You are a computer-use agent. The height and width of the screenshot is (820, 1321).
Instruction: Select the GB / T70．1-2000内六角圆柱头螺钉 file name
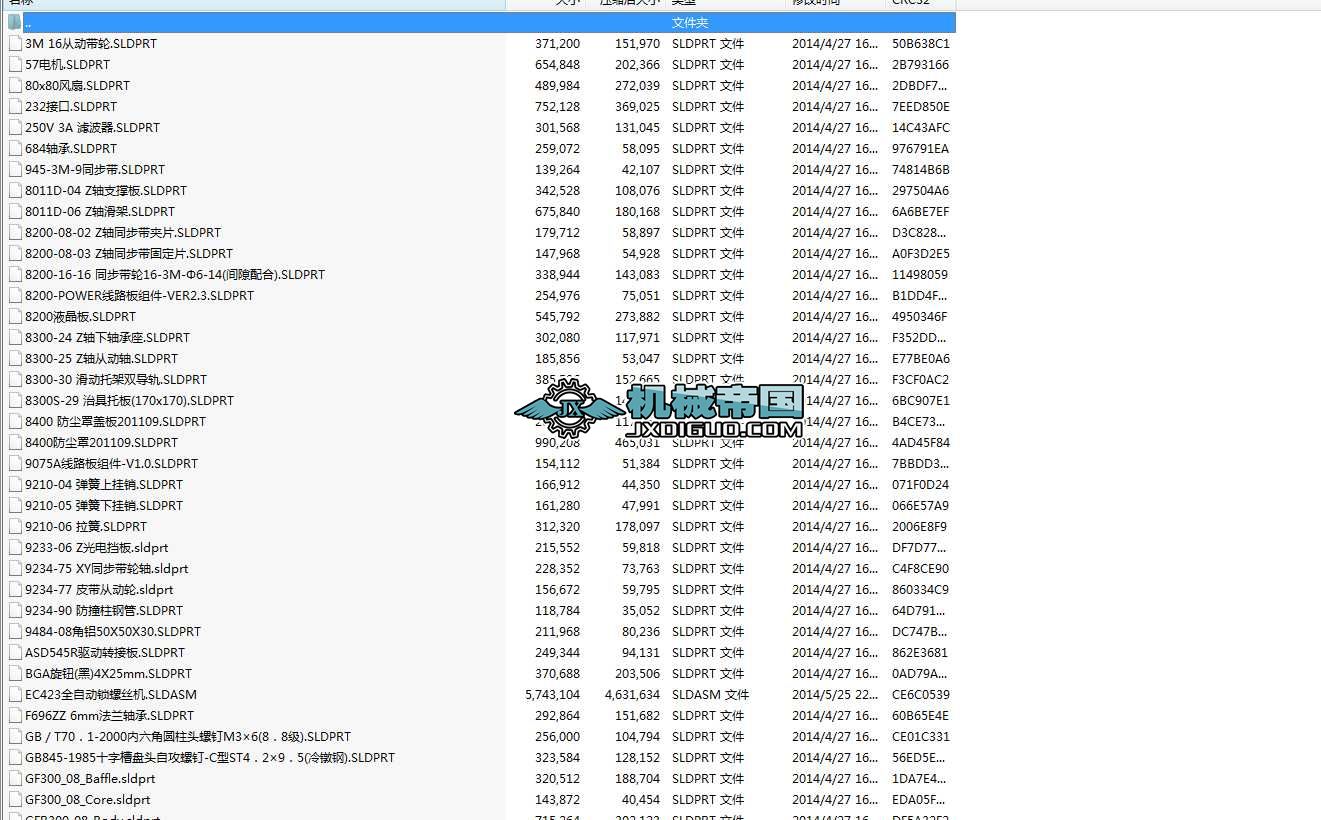click(x=188, y=736)
